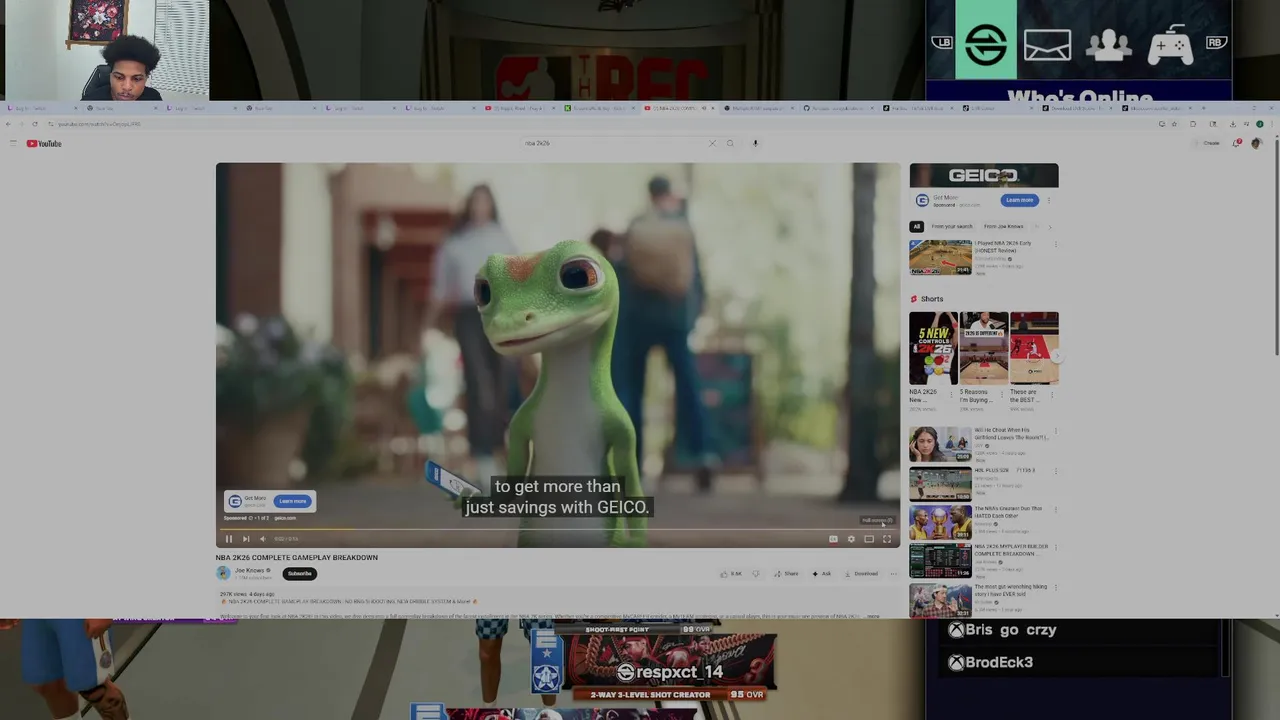Viewport: 1280px width, 720px height.
Task: Open options for sidebar GEICO ad
Action: [1048, 200]
